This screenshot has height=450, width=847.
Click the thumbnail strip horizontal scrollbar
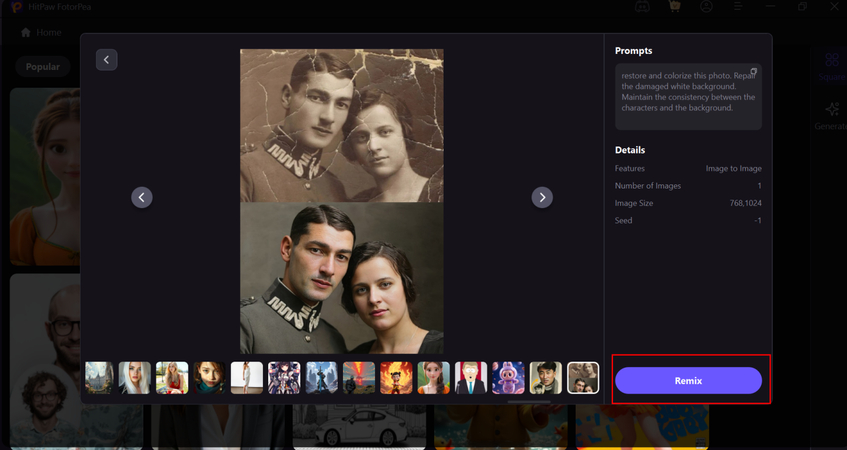click(530, 401)
